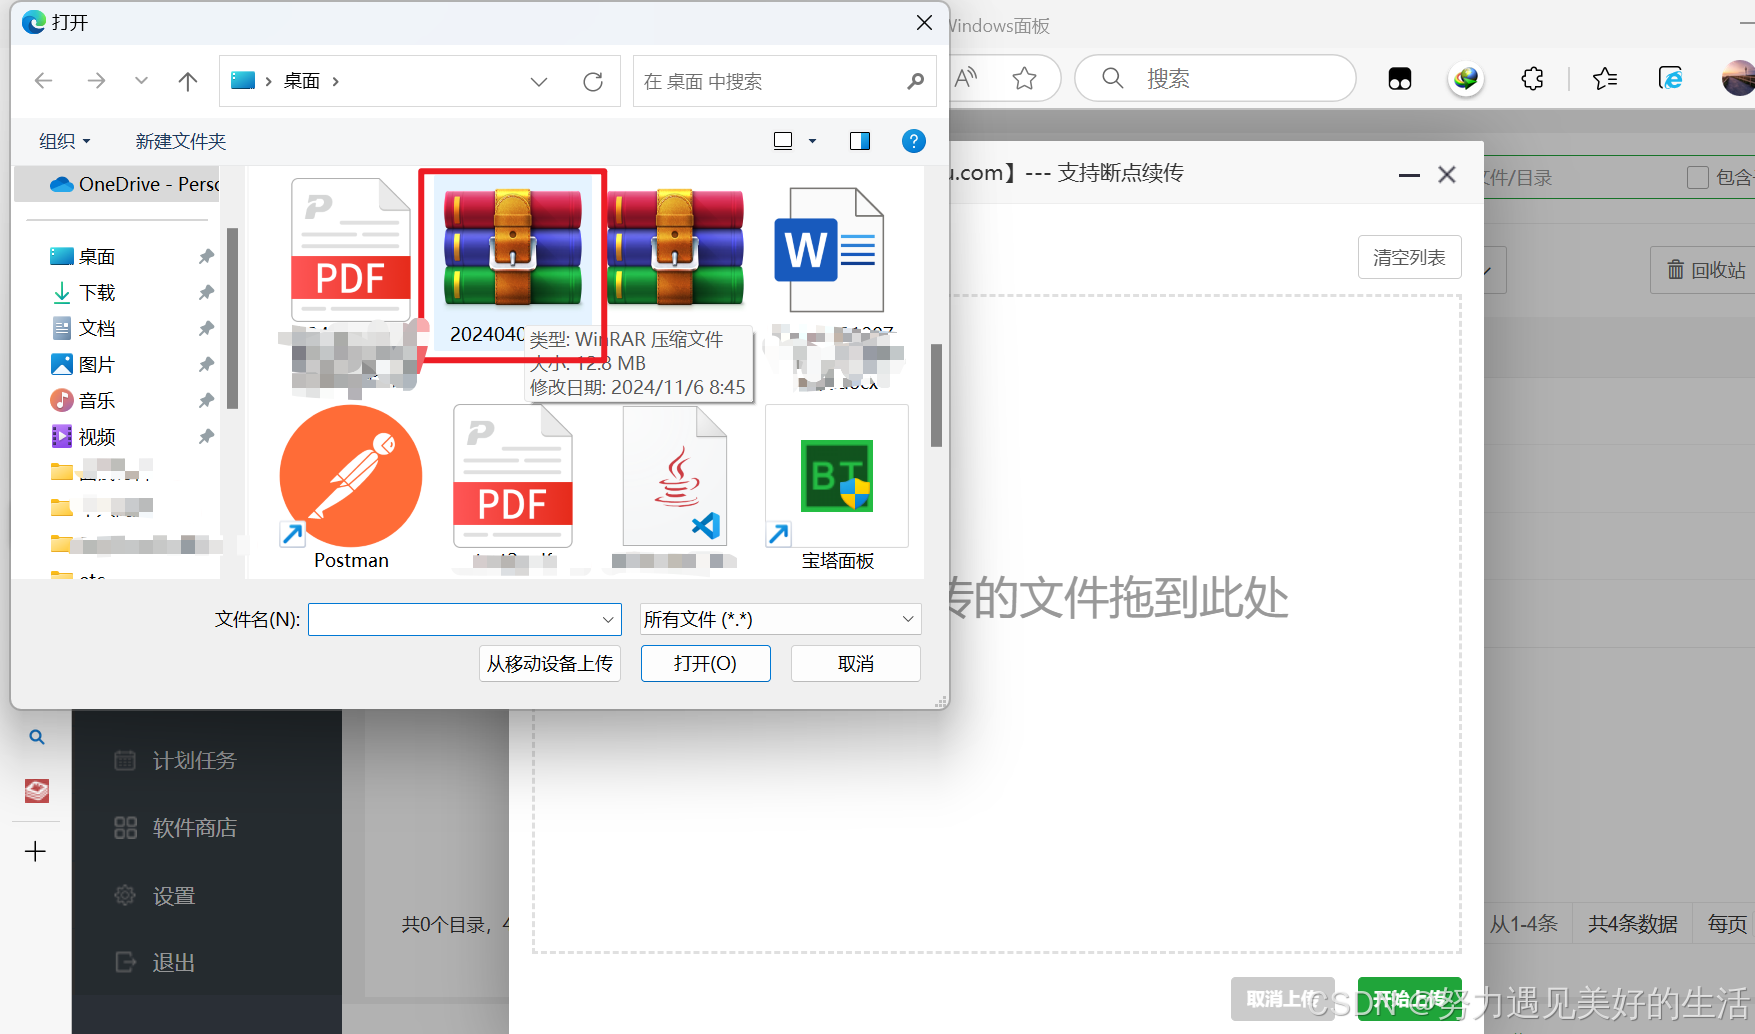Screen dimensions: 1755x1034
Task: Select 视频 in the navigation pane
Action: (x=97, y=437)
